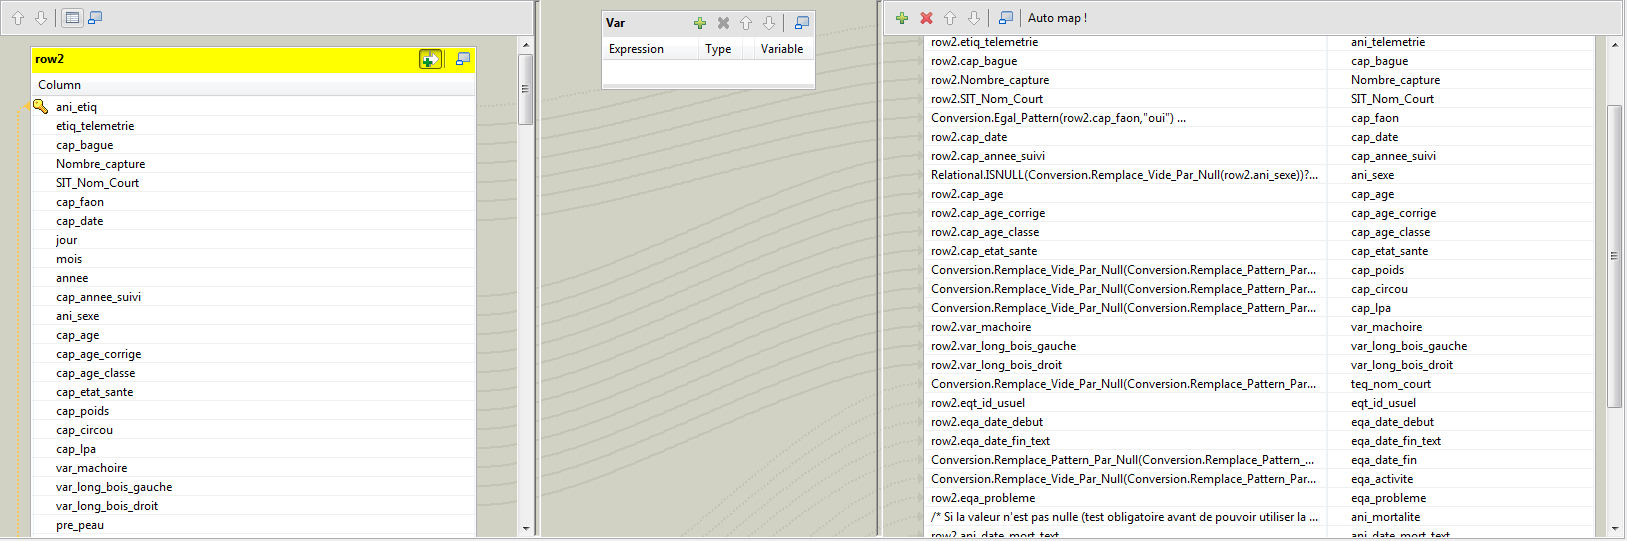Select ani_etiq column in row2
Viewport: 1627px width, 541px height.
77,107
